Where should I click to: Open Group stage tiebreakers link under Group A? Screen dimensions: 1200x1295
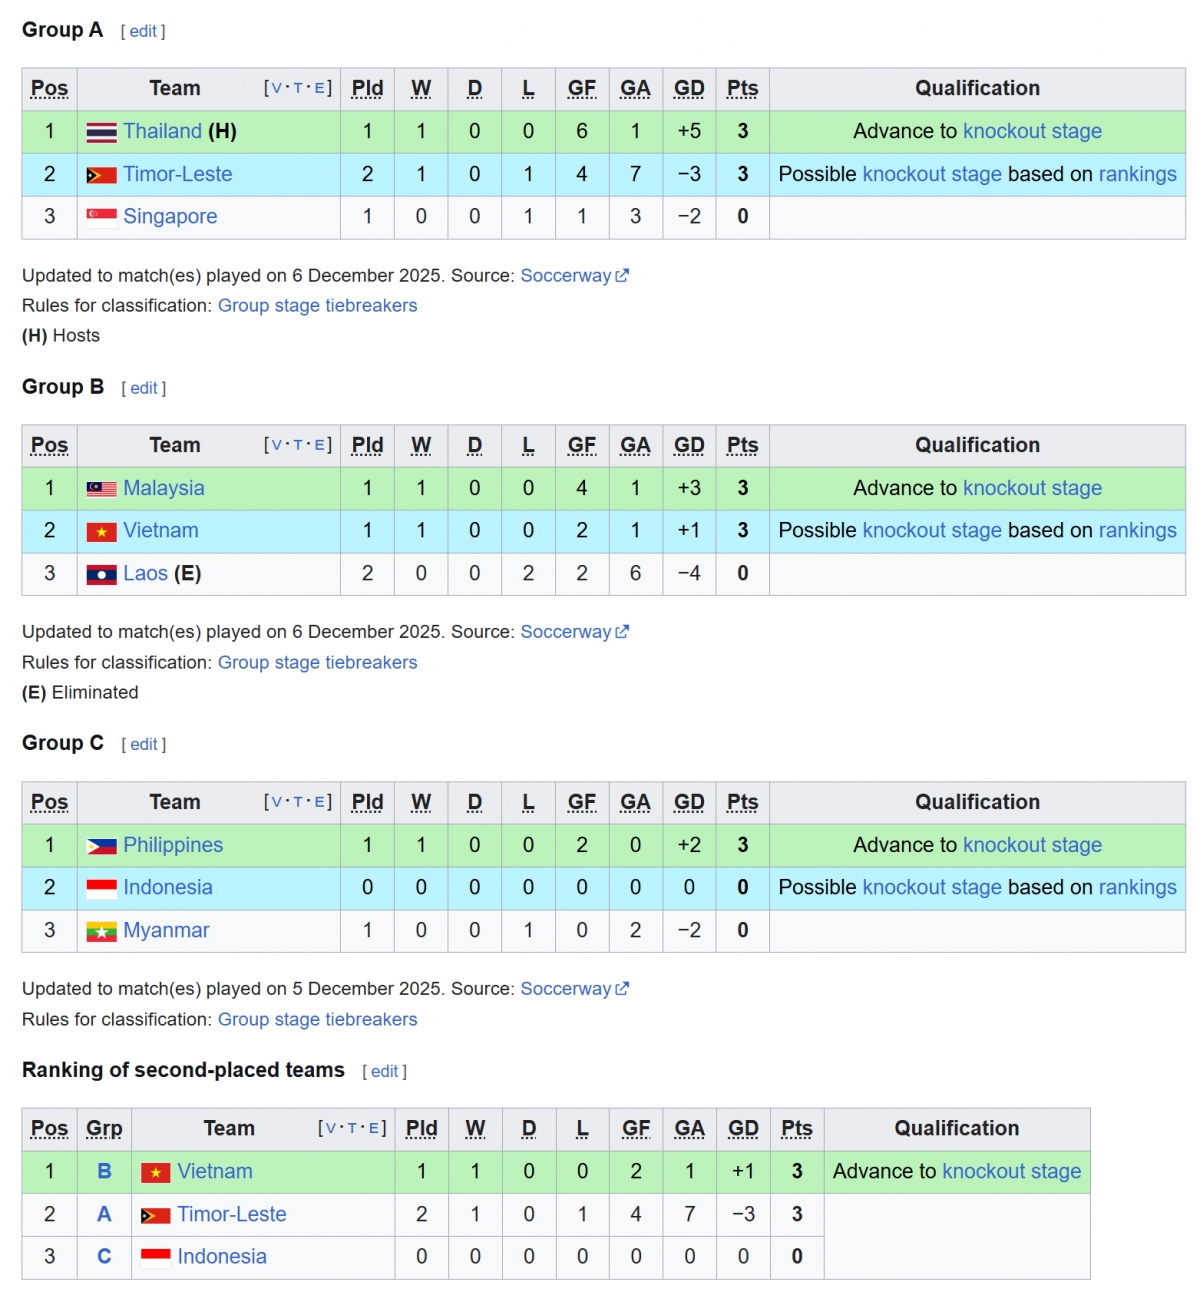317,306
